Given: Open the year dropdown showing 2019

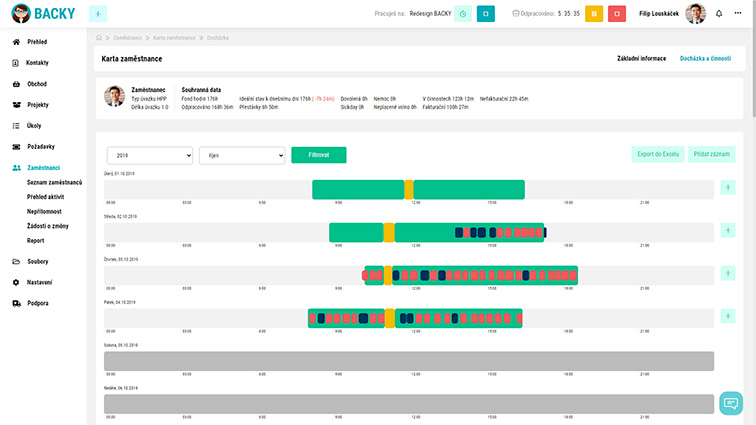Looking at the screenshot, I should point(149,155).
